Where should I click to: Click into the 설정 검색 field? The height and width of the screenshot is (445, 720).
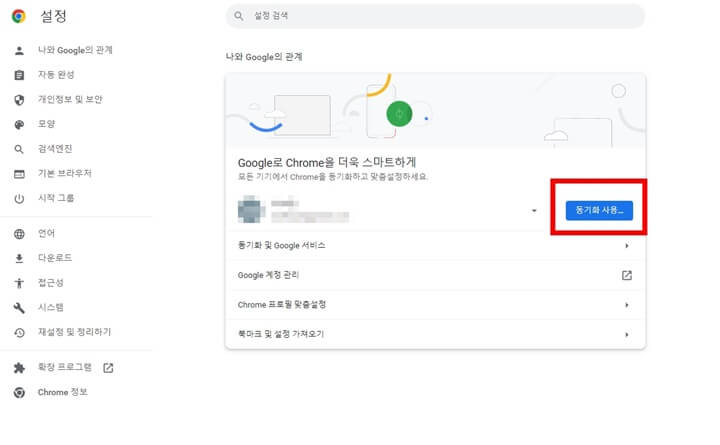[x=435, y=16]
